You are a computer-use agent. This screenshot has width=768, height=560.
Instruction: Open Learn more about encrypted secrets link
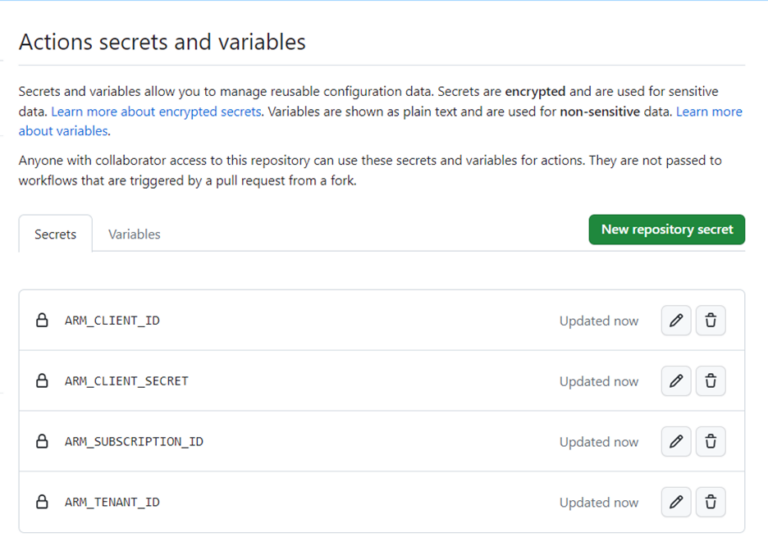pyautogui.click(x=156, y=112)
